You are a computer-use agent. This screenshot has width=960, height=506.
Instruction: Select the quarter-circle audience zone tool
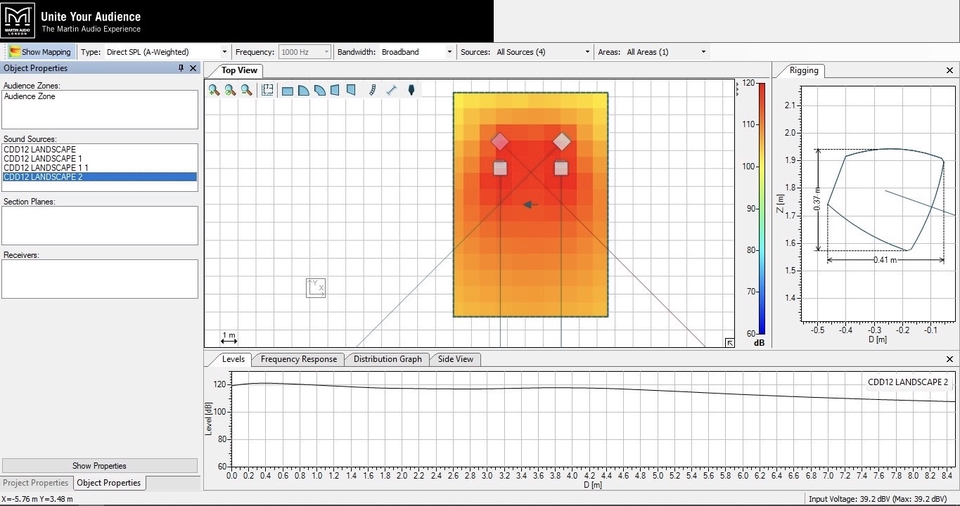304,91
